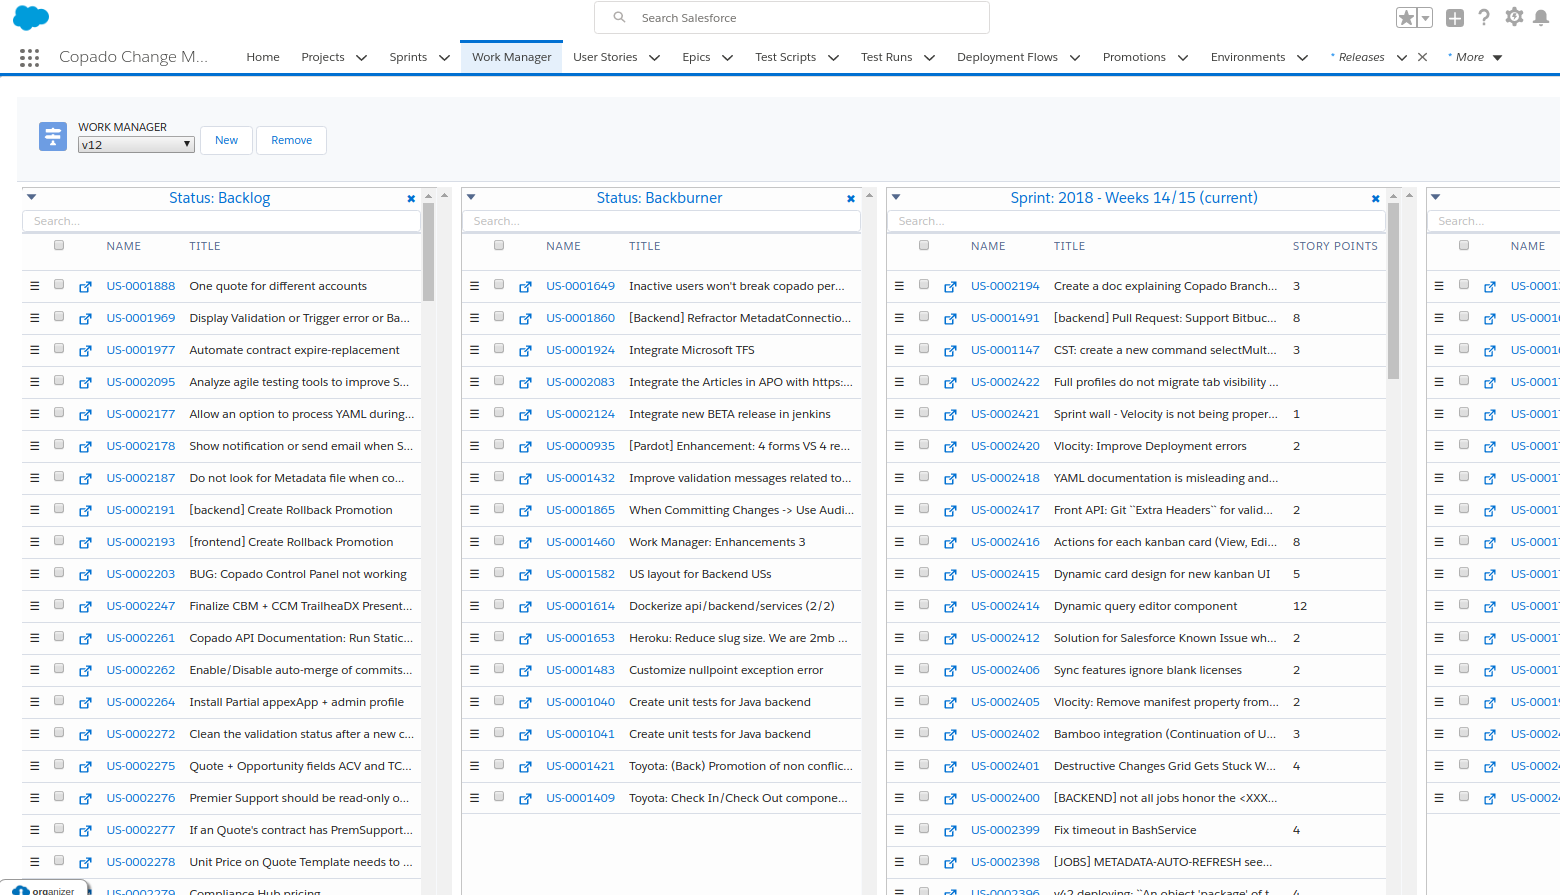Screen dimensions: 1560x895
Task: Click drag handle for US-0001860 row
Action: pos(474,318)
